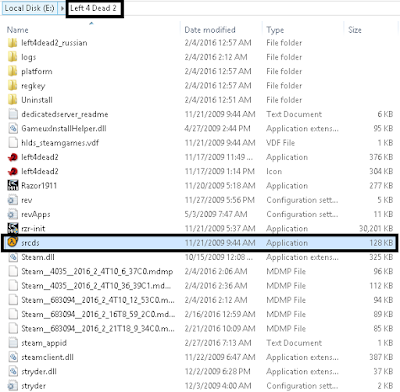Select the revApps file name

36,215
